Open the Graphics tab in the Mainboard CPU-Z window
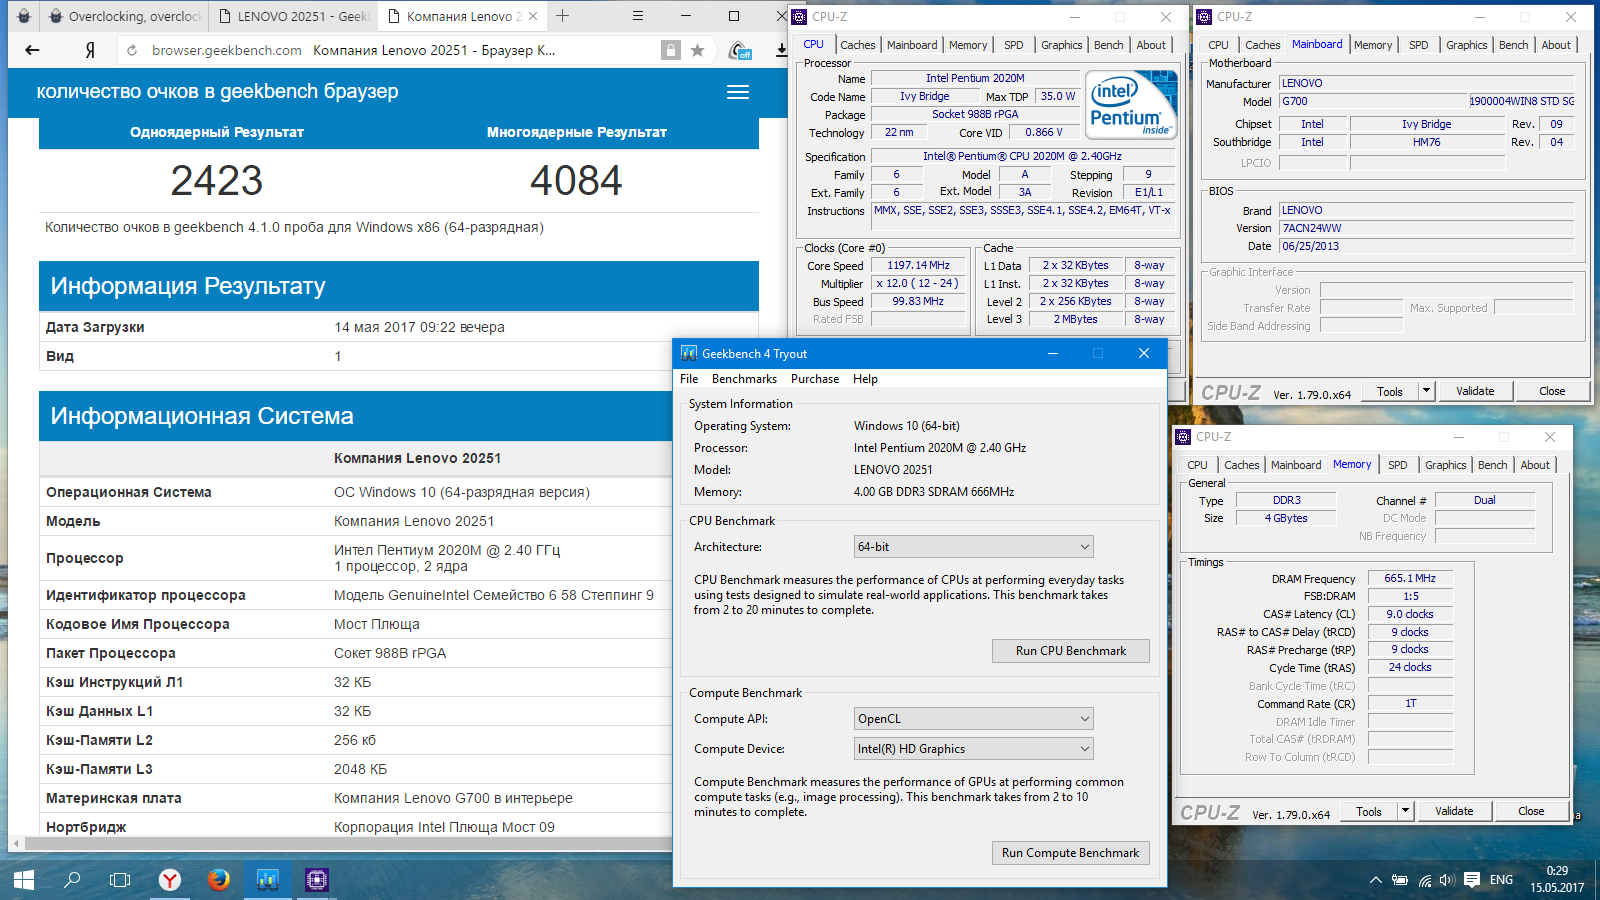This screenshot has height=900, width=1600. (x=1466, y=45)
